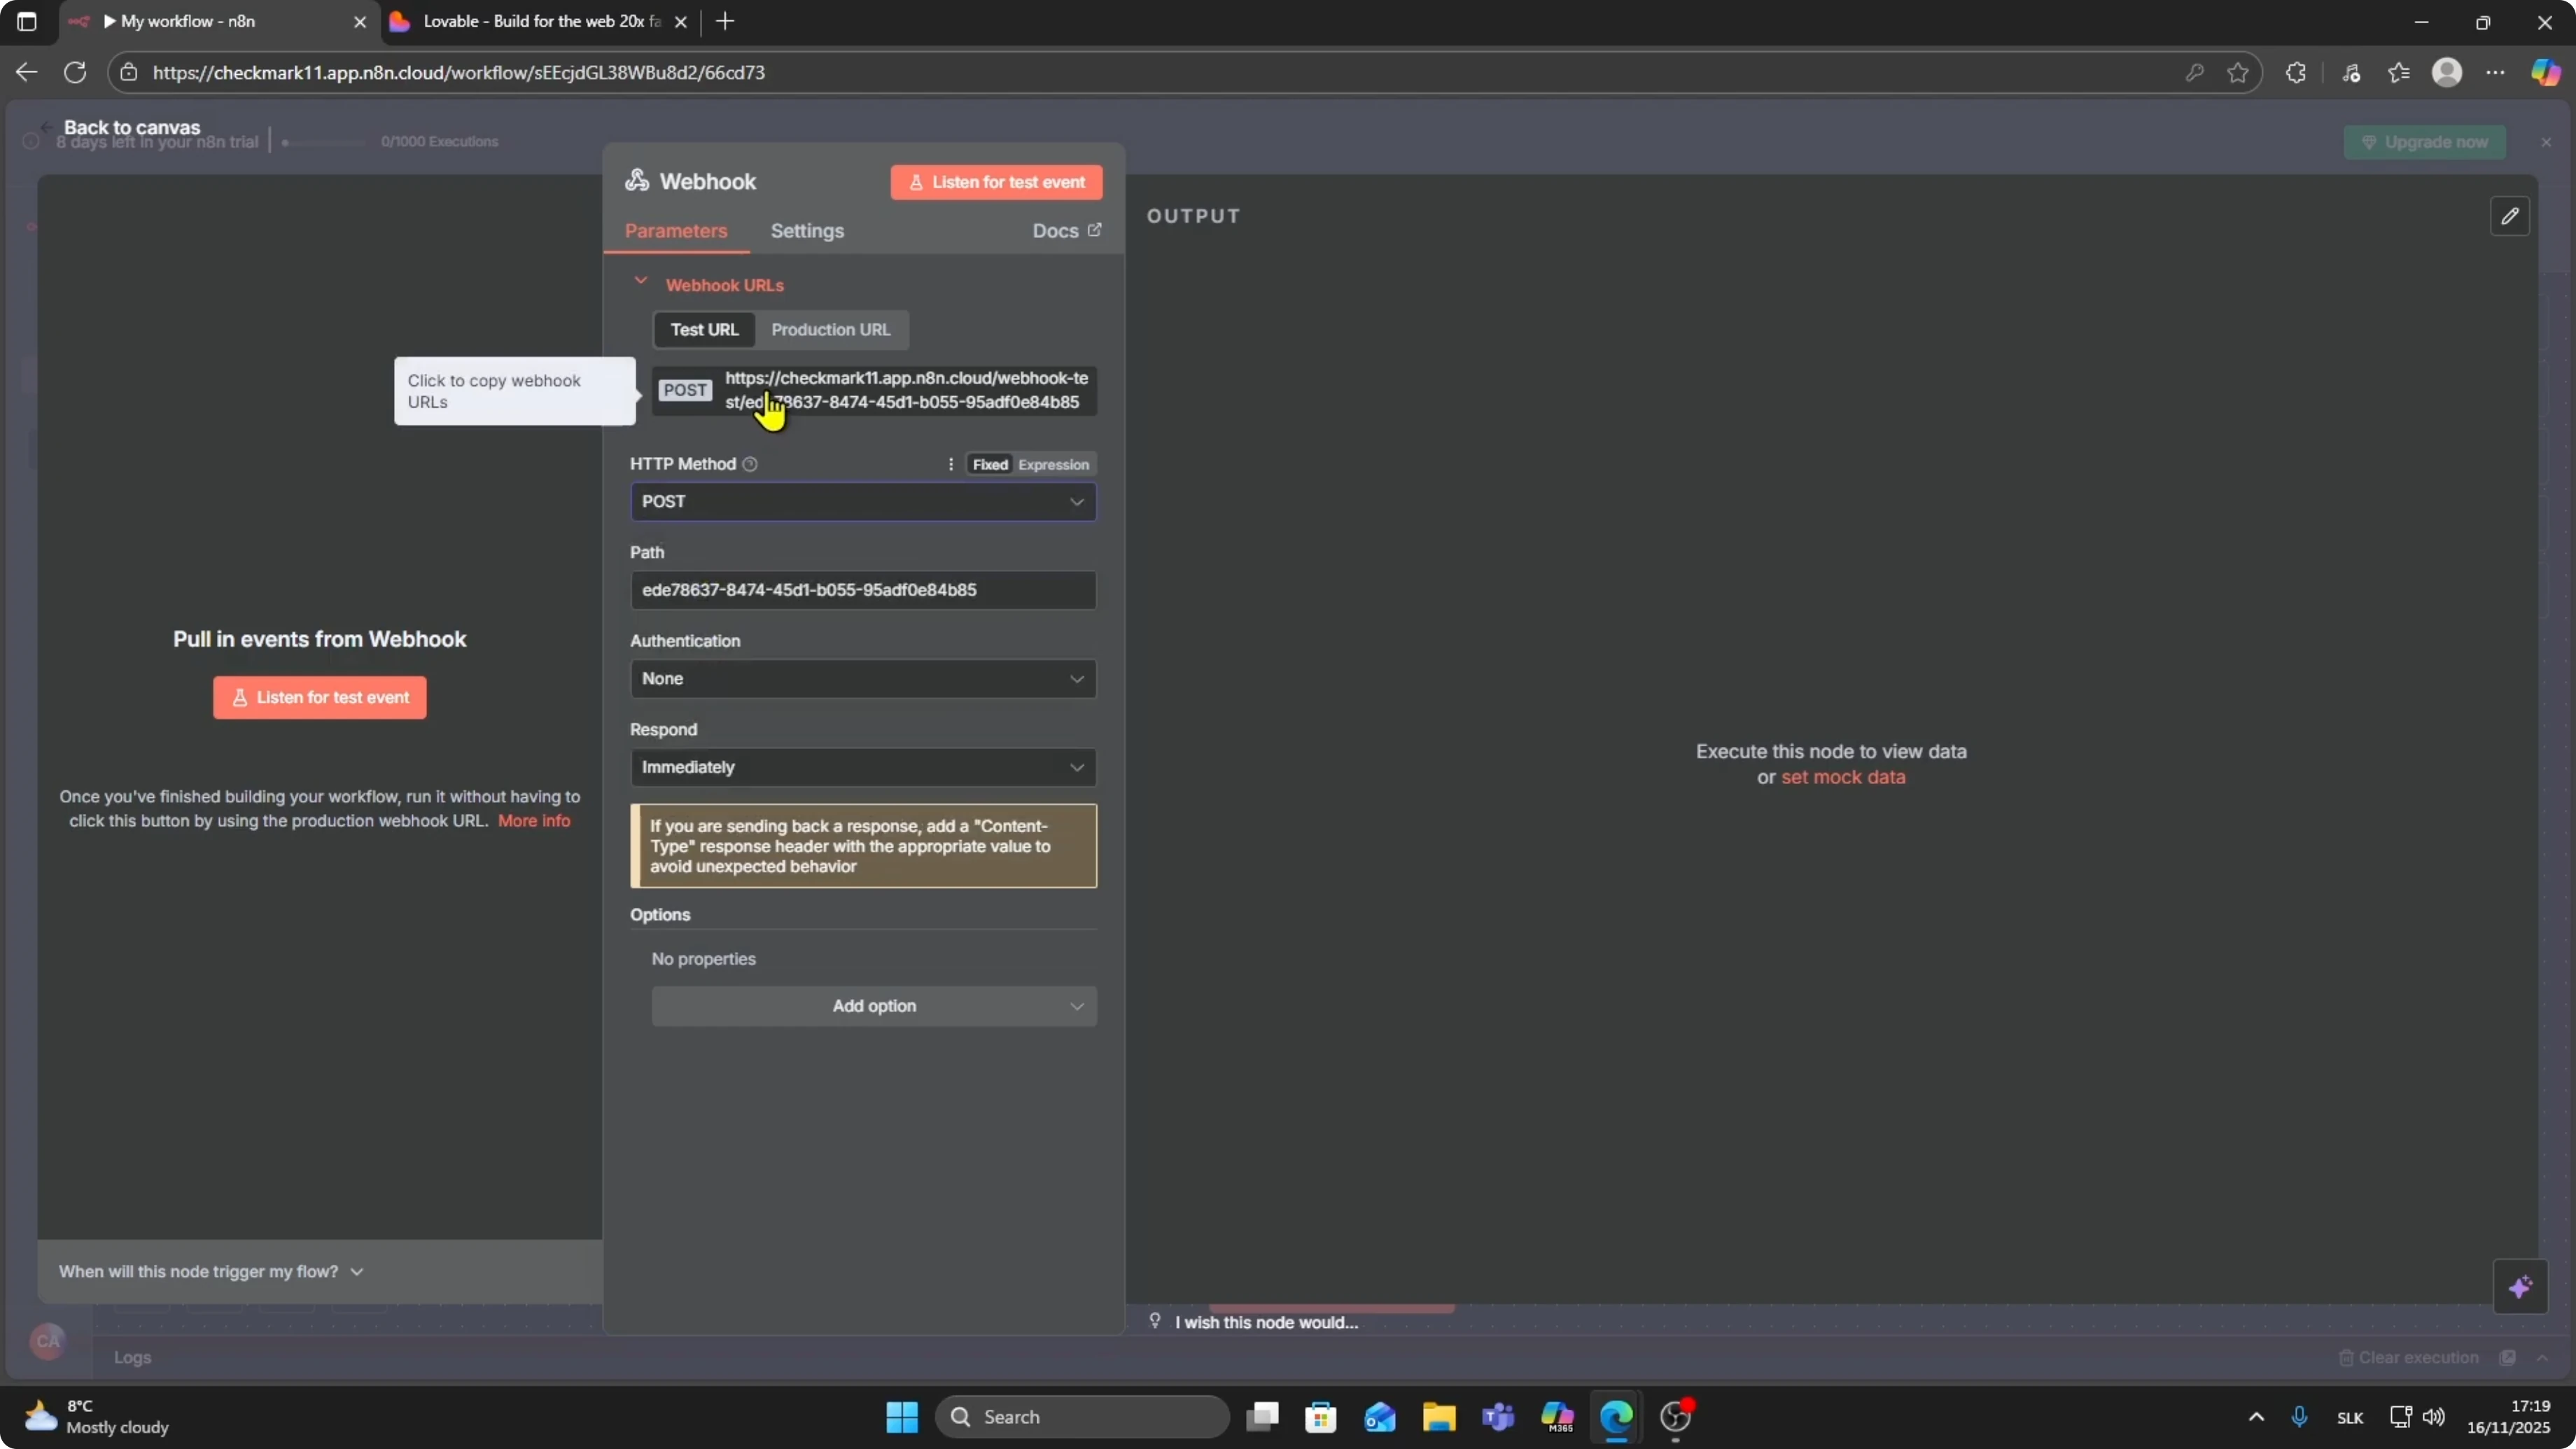Screen dimensions: 2576x1449
Task: Go back to canvas
Action: [121, 127]
